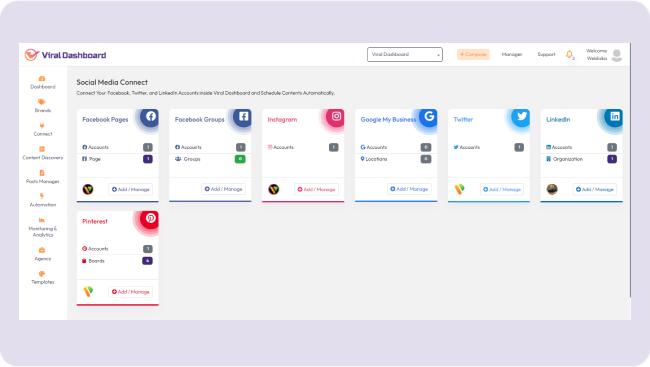
Task: Open Content Discovery in the sidebar
Action: pyautogui.click(x=42, y=153)
